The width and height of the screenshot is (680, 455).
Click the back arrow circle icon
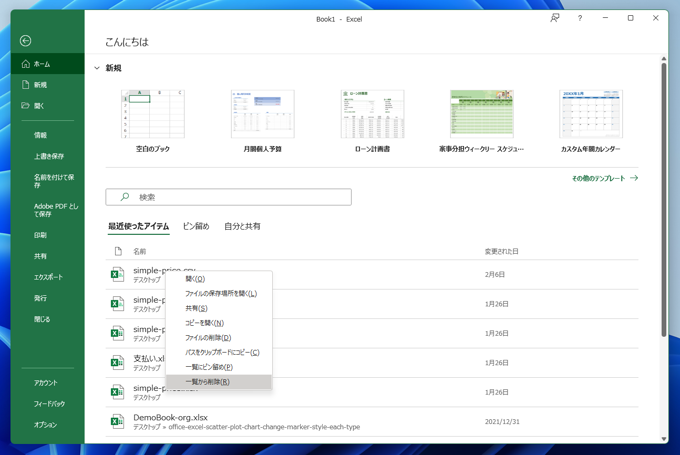[26, 41]
